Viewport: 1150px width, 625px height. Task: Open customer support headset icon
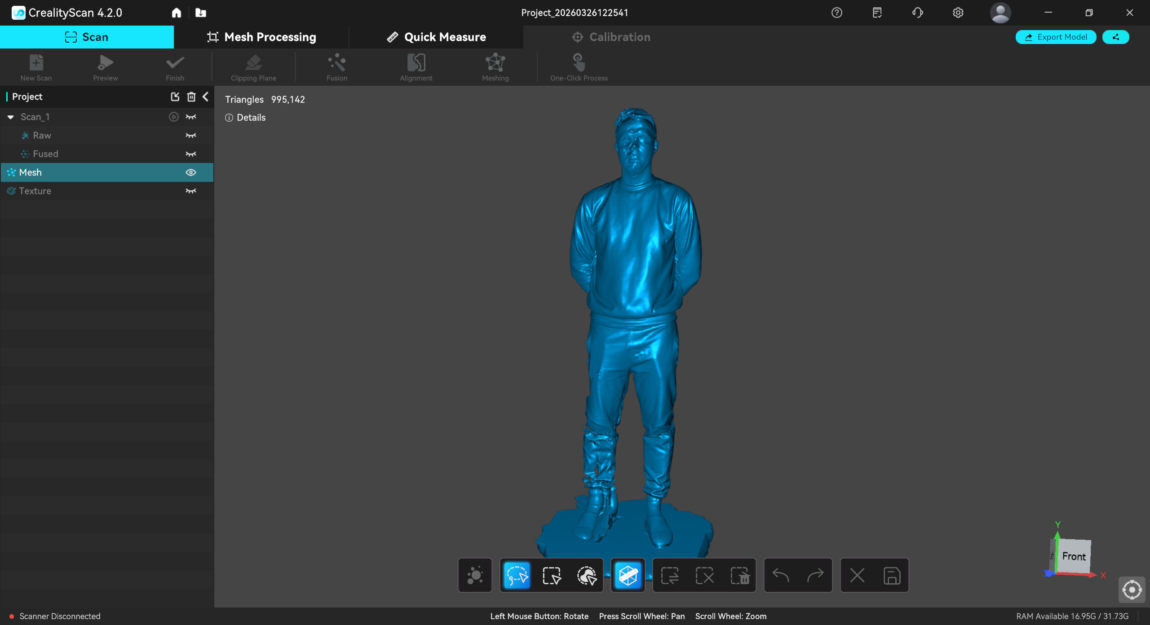pyautogui.click(x=917, y=13)
